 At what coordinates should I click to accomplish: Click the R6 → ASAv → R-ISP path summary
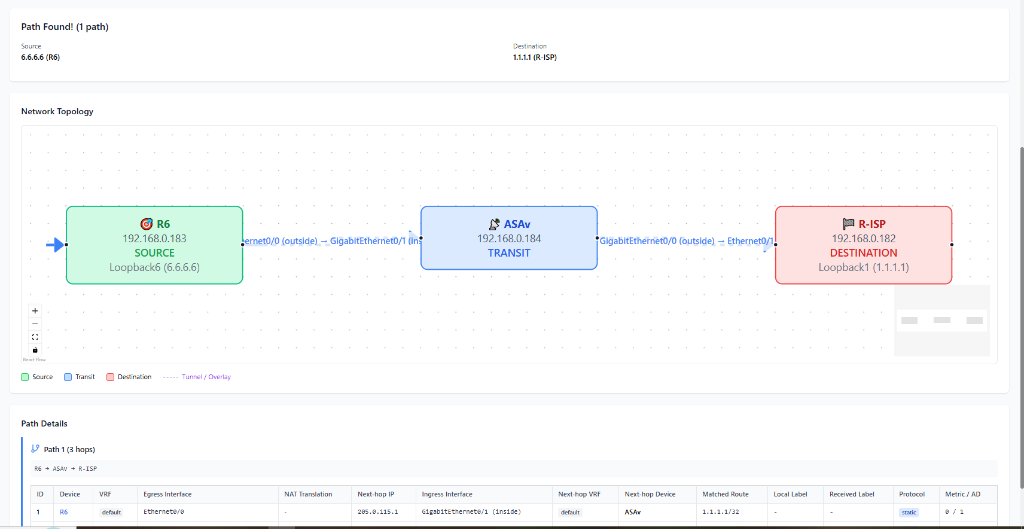point(65,469)
